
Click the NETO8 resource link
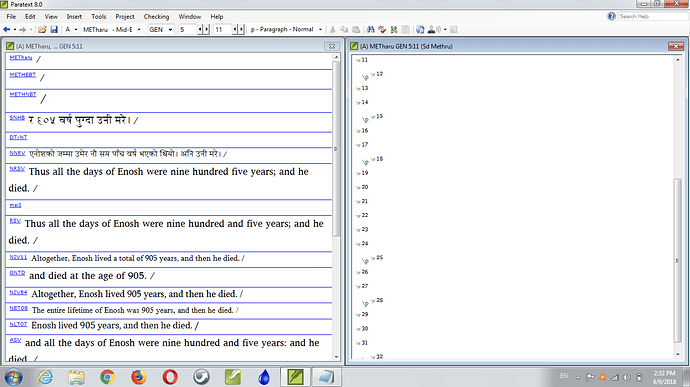click(x=18, y=308)
